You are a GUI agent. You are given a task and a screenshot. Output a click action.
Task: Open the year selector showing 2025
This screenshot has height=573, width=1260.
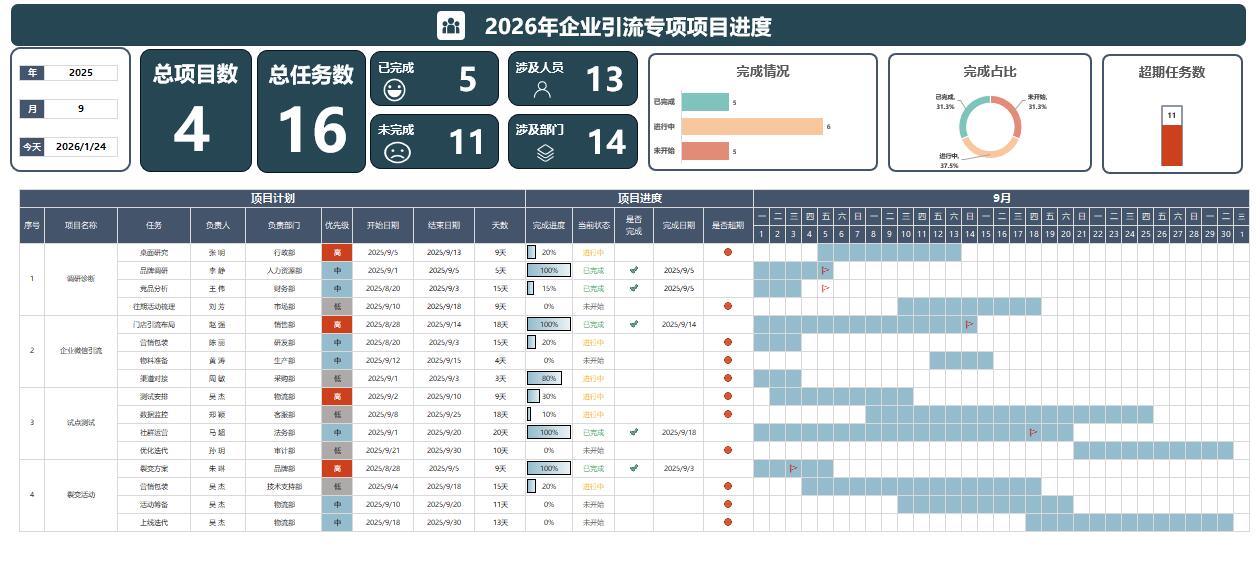tap(81, 73)
